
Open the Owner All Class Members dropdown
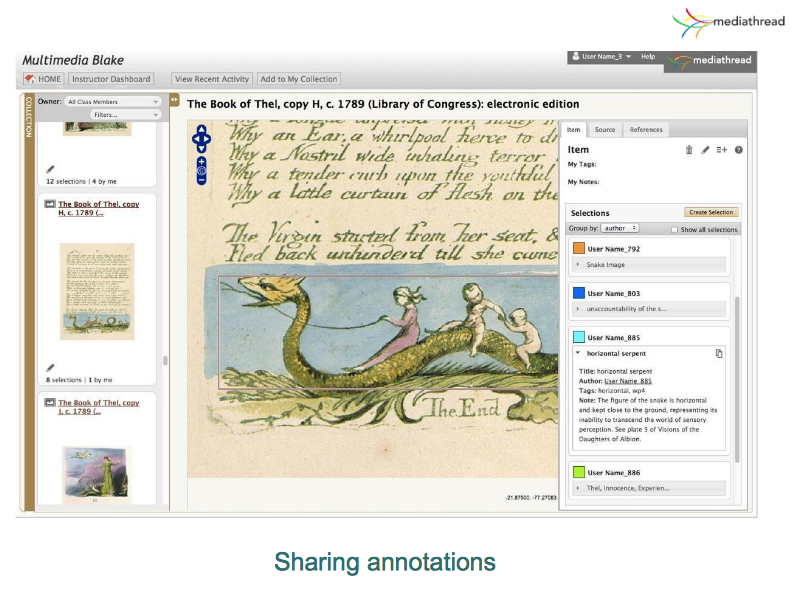point(113,102)
